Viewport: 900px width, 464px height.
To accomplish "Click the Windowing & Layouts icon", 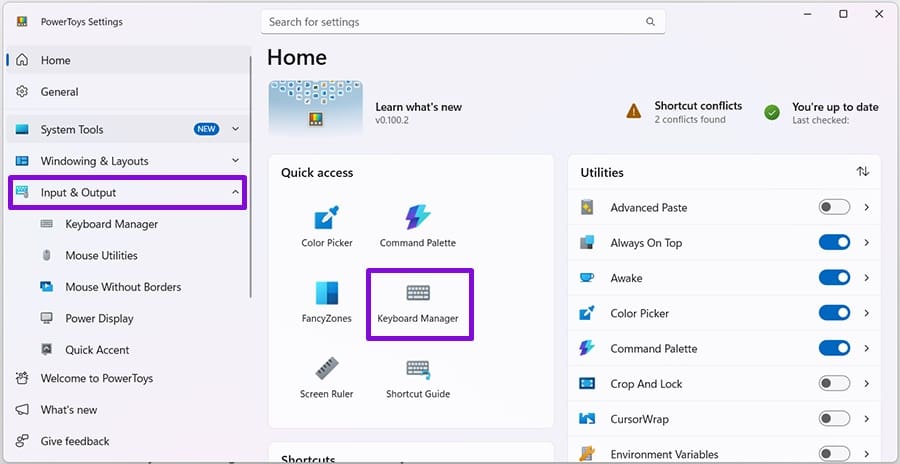I will pos(22,161).
